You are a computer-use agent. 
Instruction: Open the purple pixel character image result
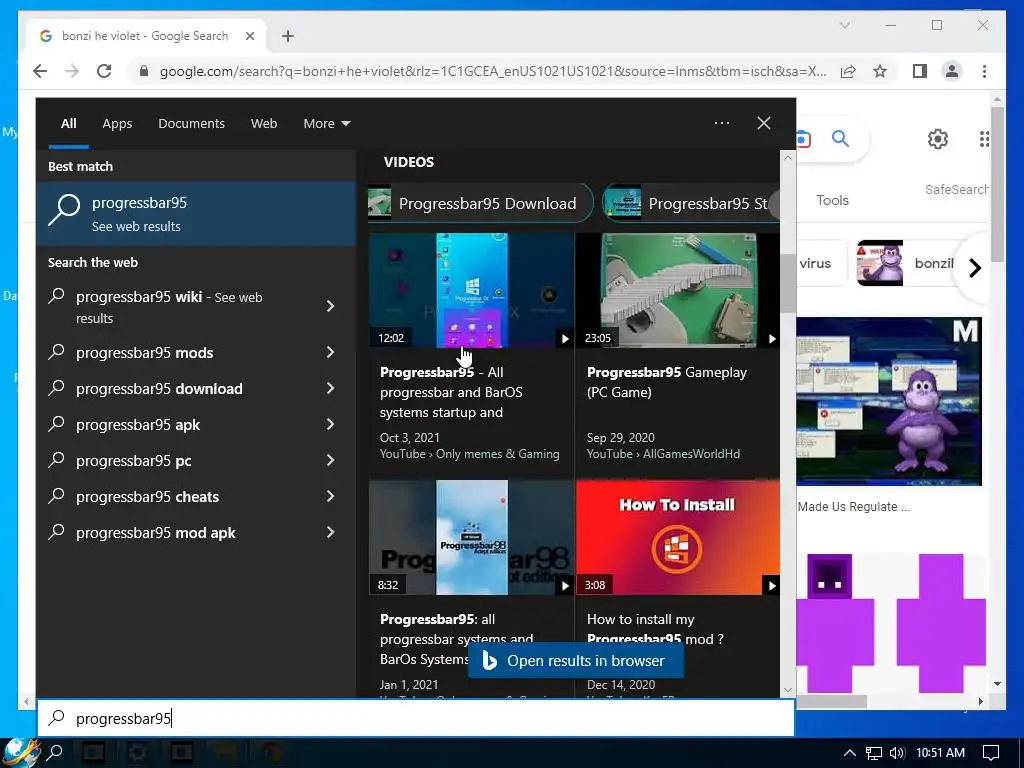click(891, 624)
